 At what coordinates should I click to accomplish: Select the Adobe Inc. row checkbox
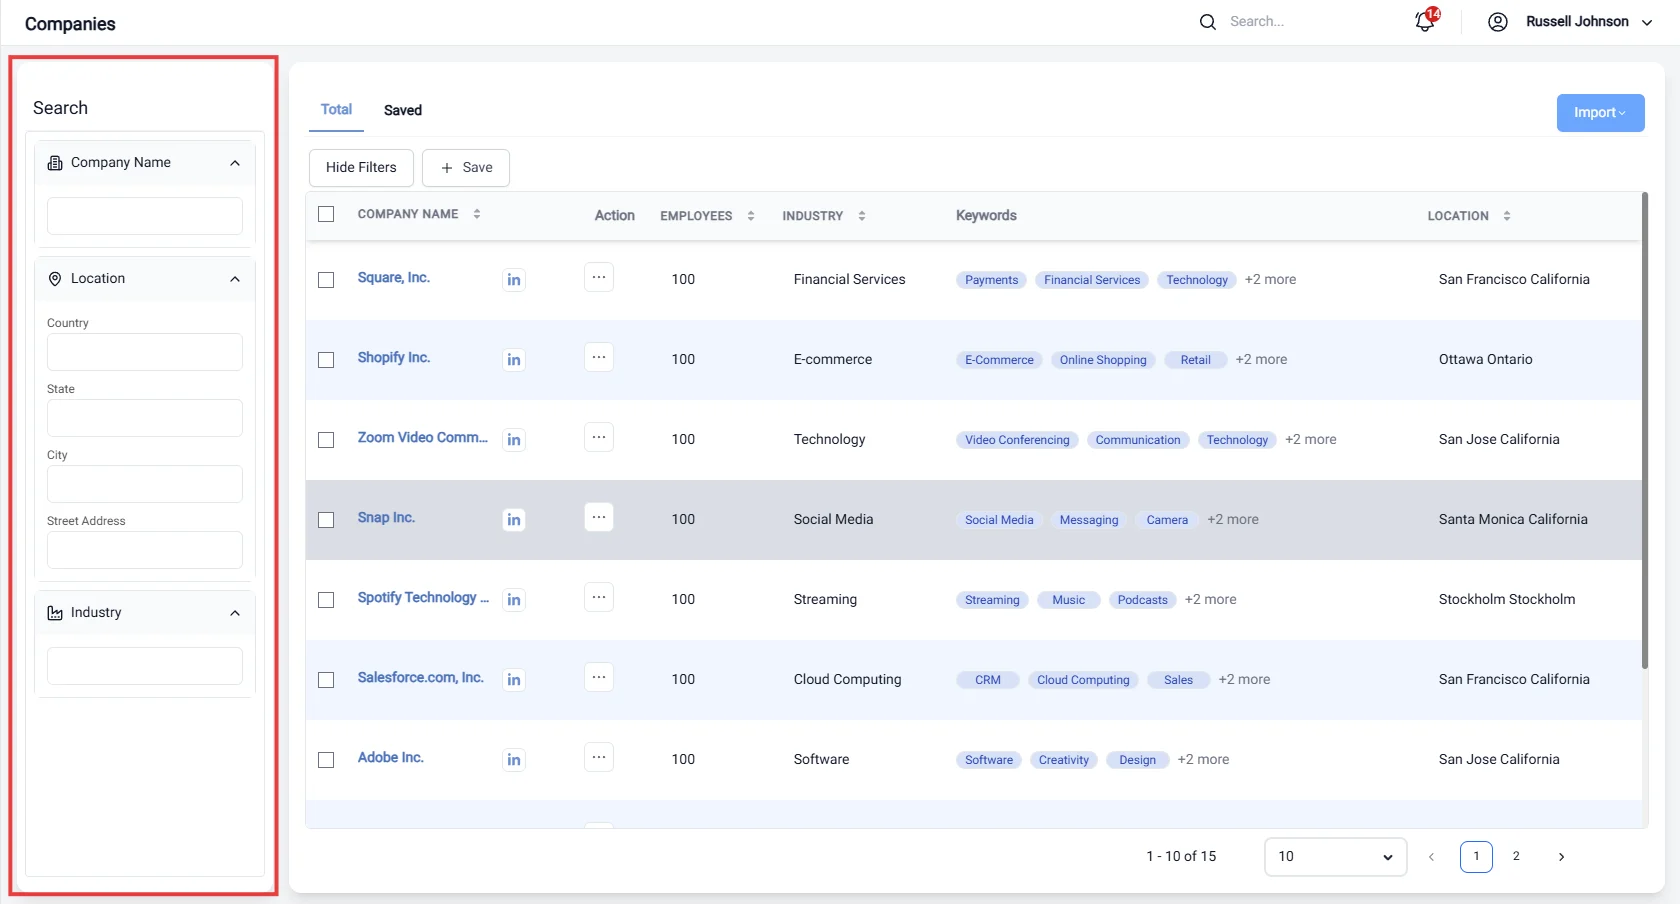(326, 760)
